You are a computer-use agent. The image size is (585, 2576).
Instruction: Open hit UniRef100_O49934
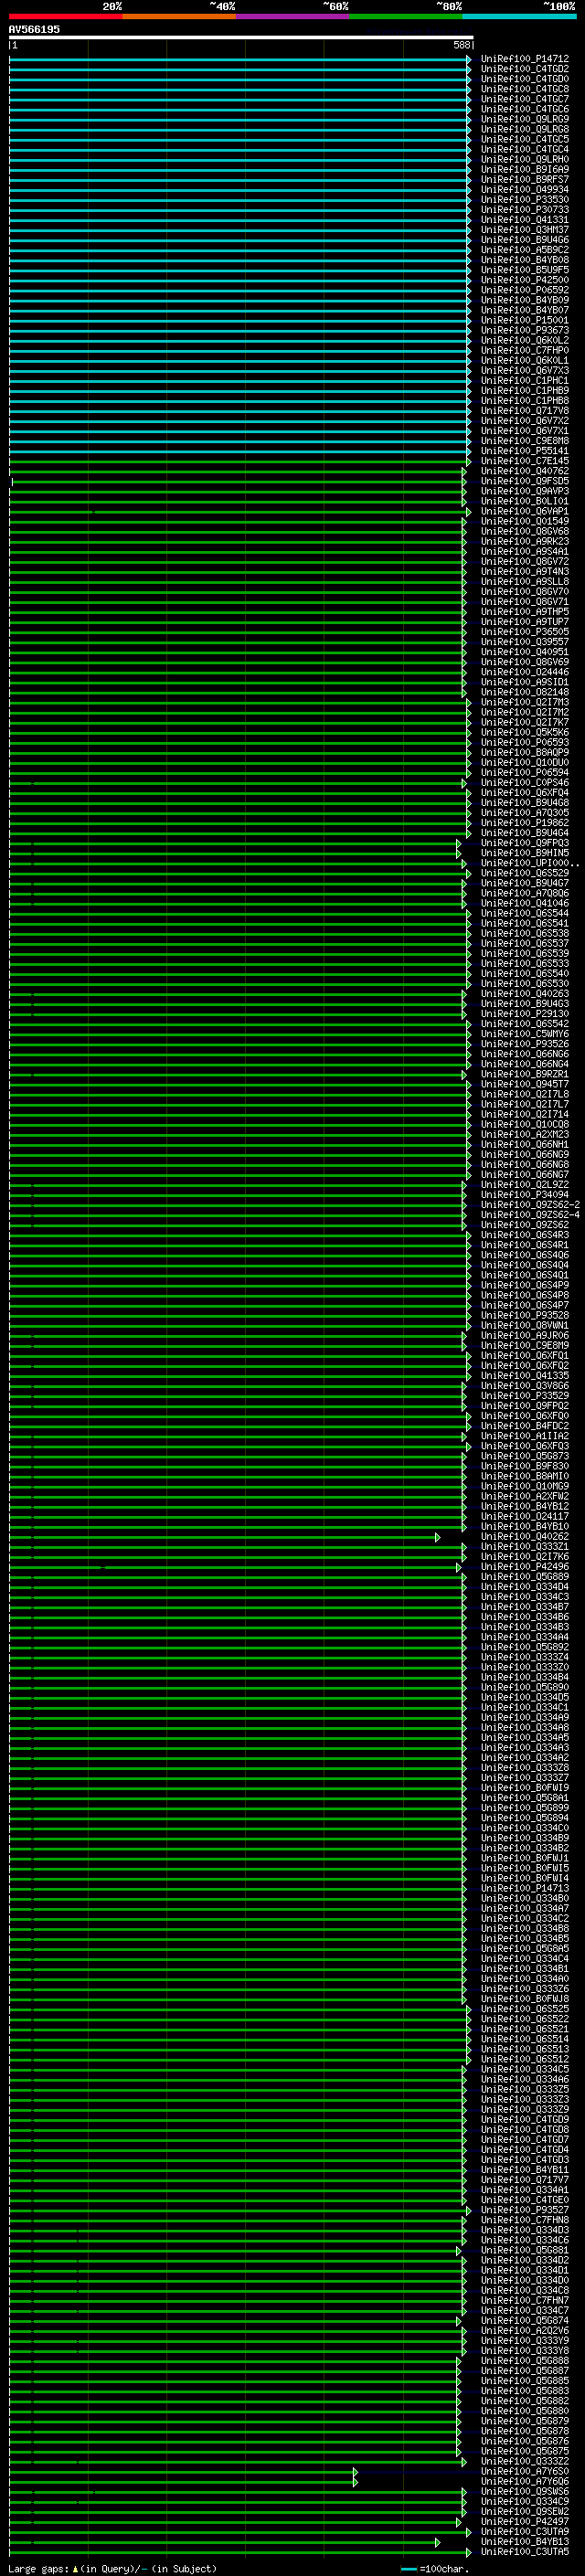(x=525, y=190)
